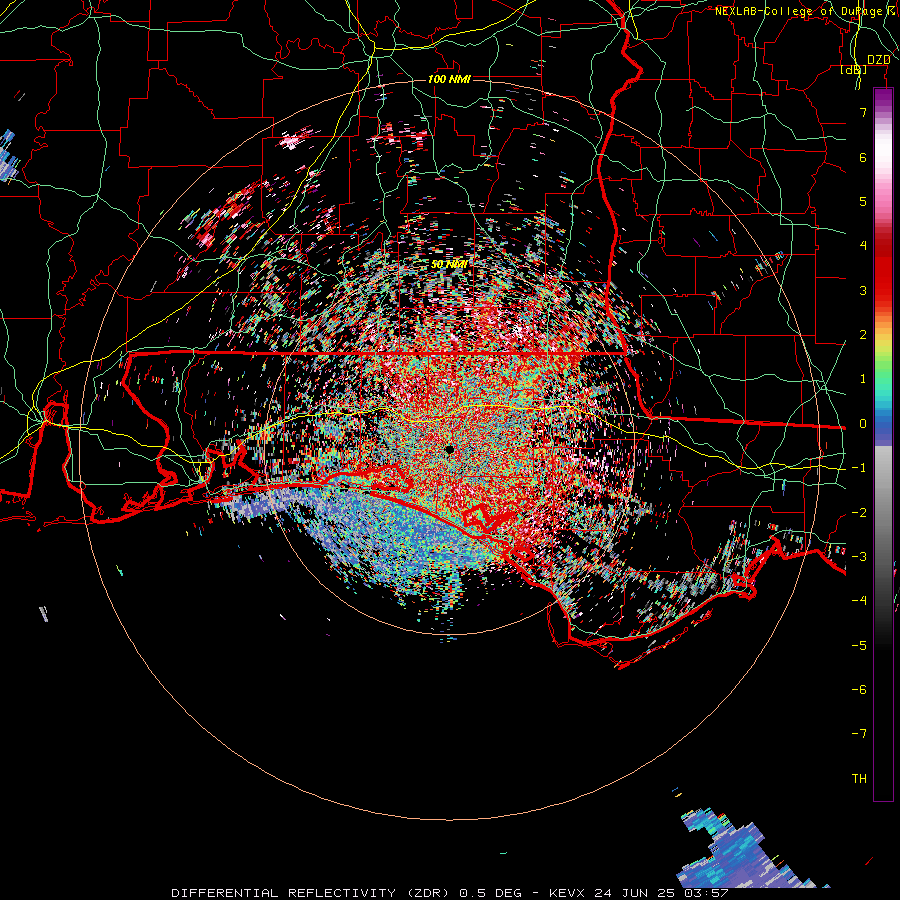
Task: Click the -4 value on color scale
Action: click(859, 601)
